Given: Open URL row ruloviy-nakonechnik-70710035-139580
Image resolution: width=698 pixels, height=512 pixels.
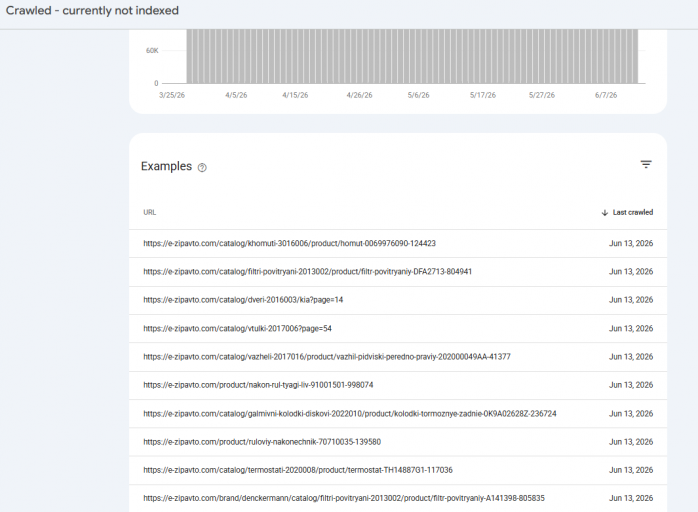Looking at the screenshot, I should click(x=398, y=442).
